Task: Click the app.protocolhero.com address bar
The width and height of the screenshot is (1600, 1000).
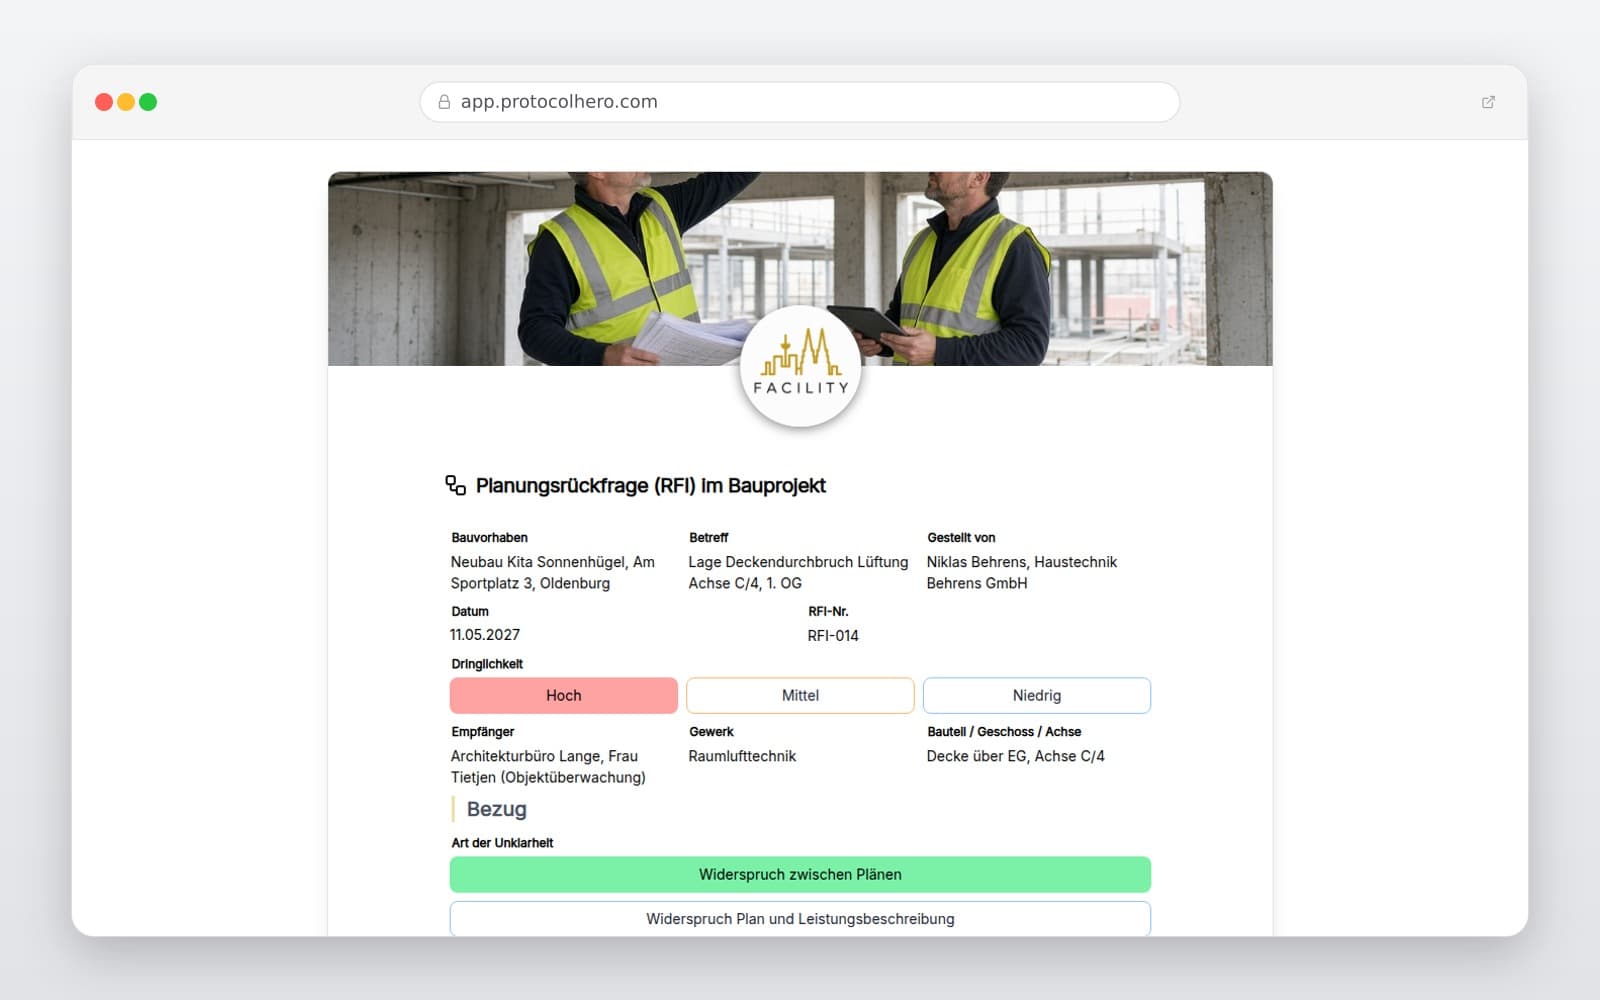Action: point(800,102)
